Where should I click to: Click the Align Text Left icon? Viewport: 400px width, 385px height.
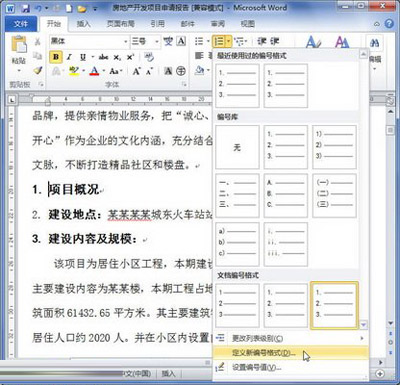tap(199, 55)
